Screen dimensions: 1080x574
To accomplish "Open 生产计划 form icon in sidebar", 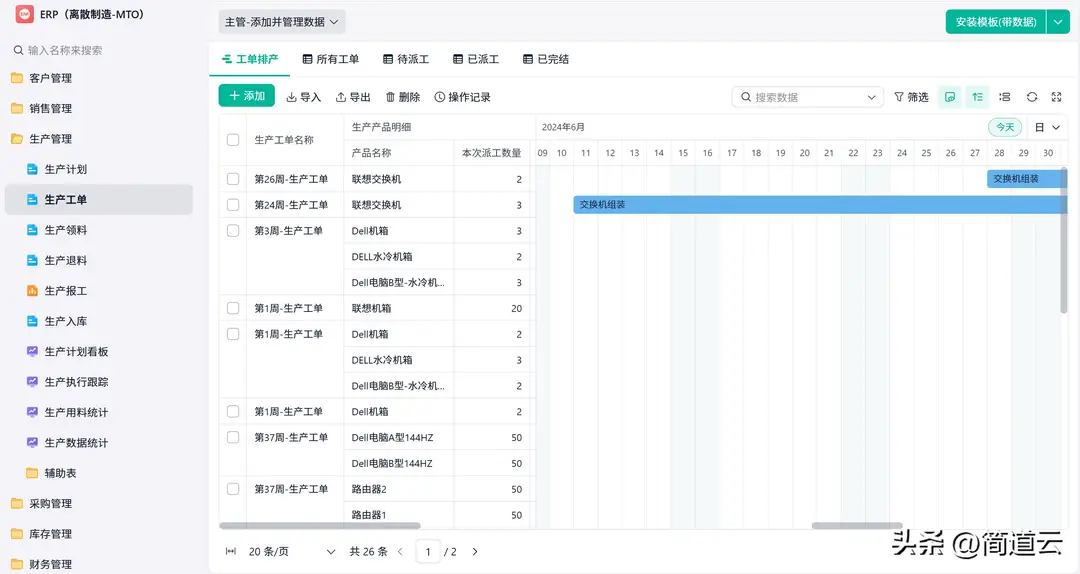I will pos(32,169).
